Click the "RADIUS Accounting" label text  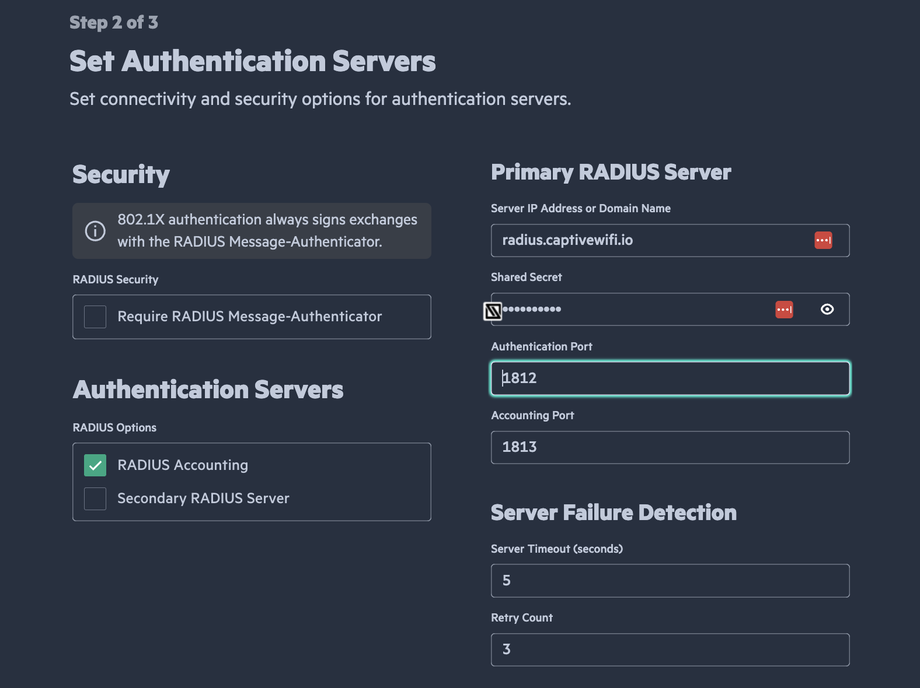[182, 465]
